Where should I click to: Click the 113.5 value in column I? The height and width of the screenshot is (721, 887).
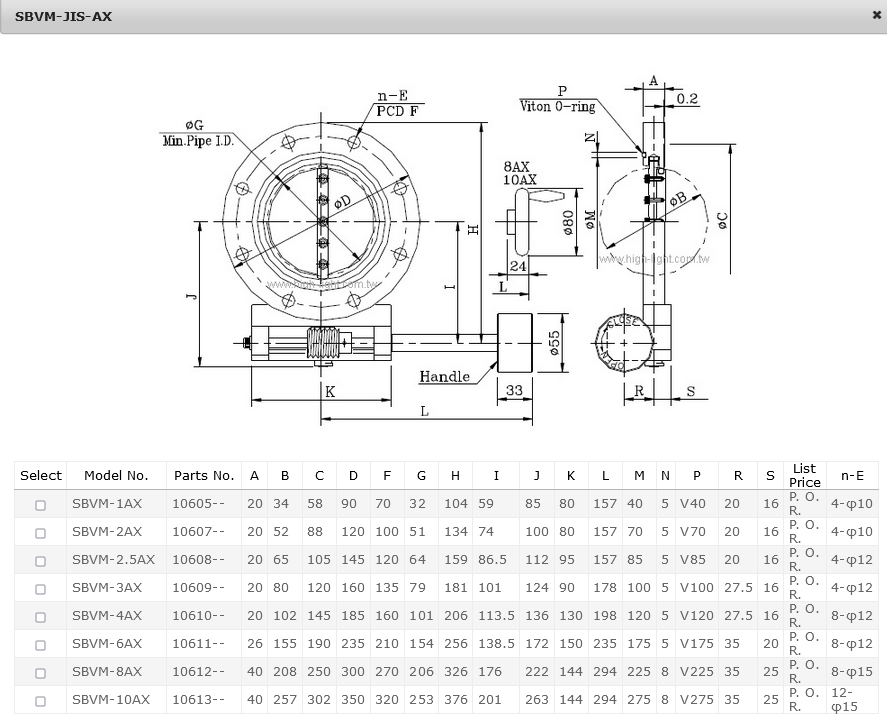pyautogui.click(x=496, y=615)
